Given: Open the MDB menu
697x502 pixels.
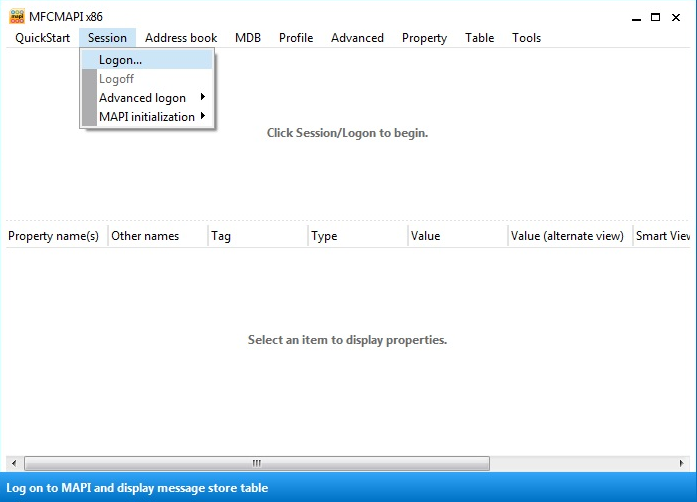Looking at the screenshot, I should pos(248,38).
